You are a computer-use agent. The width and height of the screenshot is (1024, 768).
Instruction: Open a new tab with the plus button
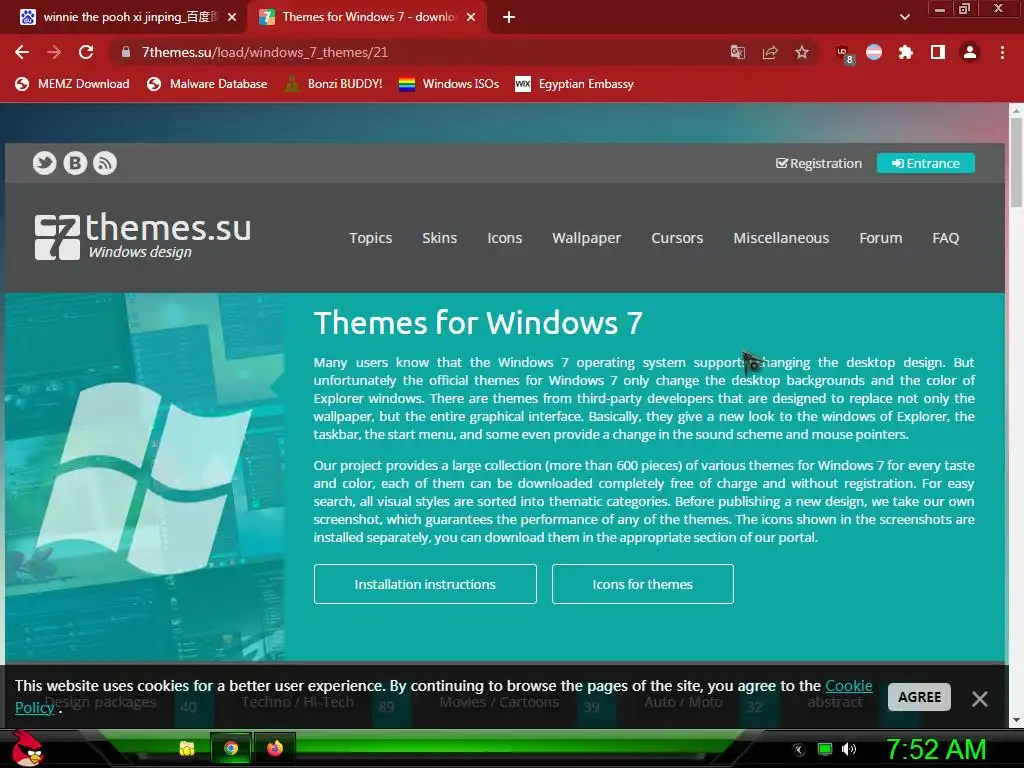(x=509, y=17)
